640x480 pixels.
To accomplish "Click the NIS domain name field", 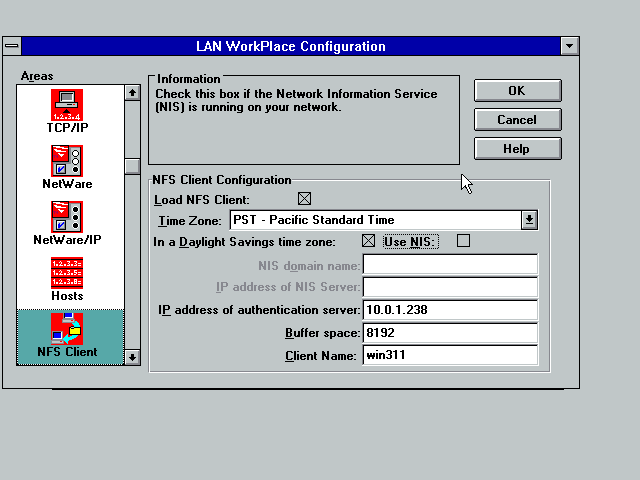I will click(x=450, y=264).
